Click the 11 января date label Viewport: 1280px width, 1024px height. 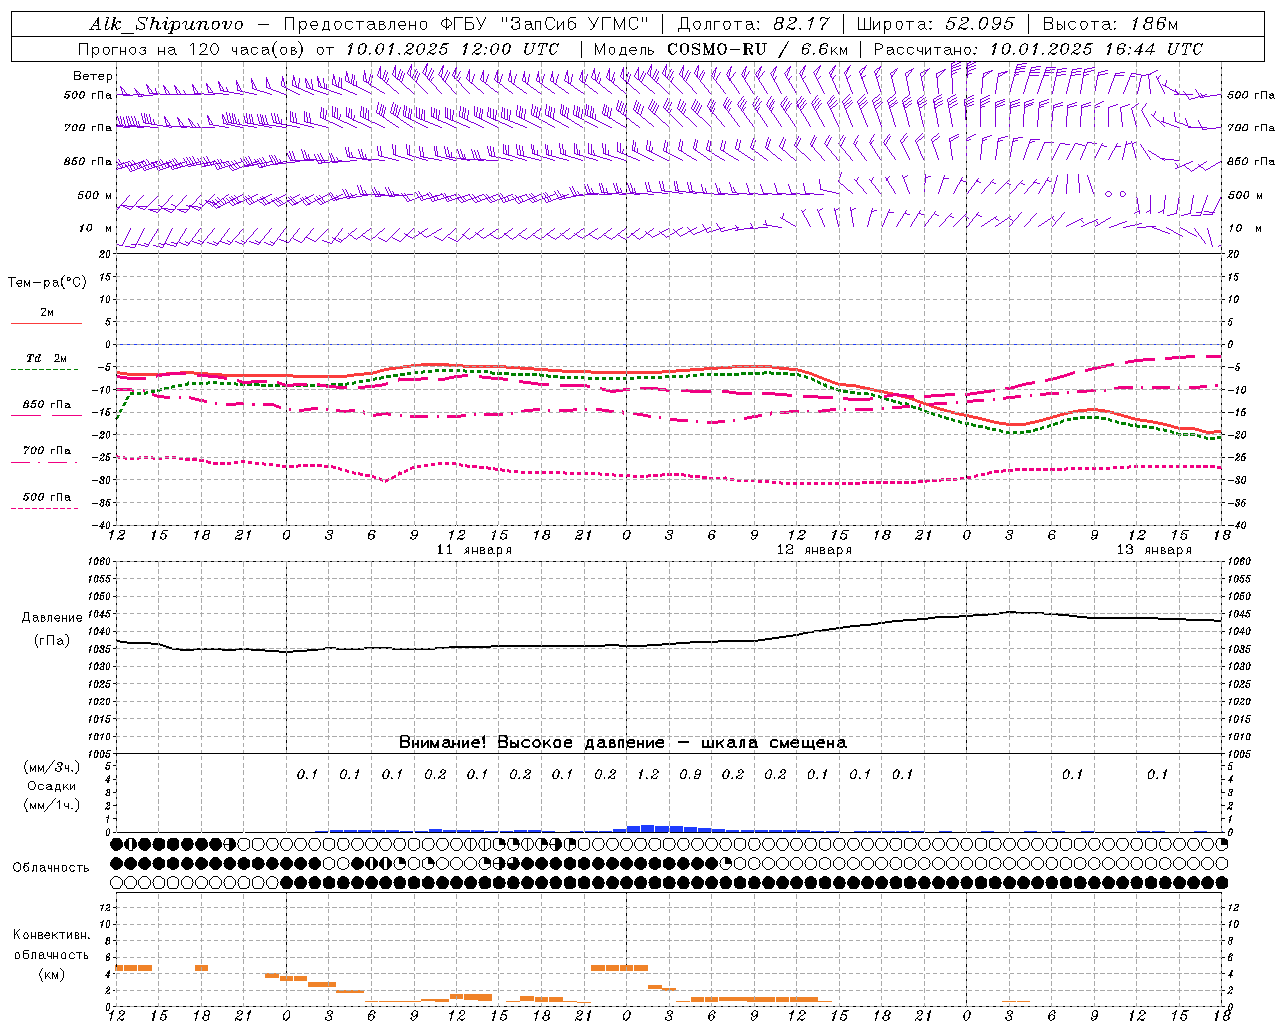coord(474,550)
